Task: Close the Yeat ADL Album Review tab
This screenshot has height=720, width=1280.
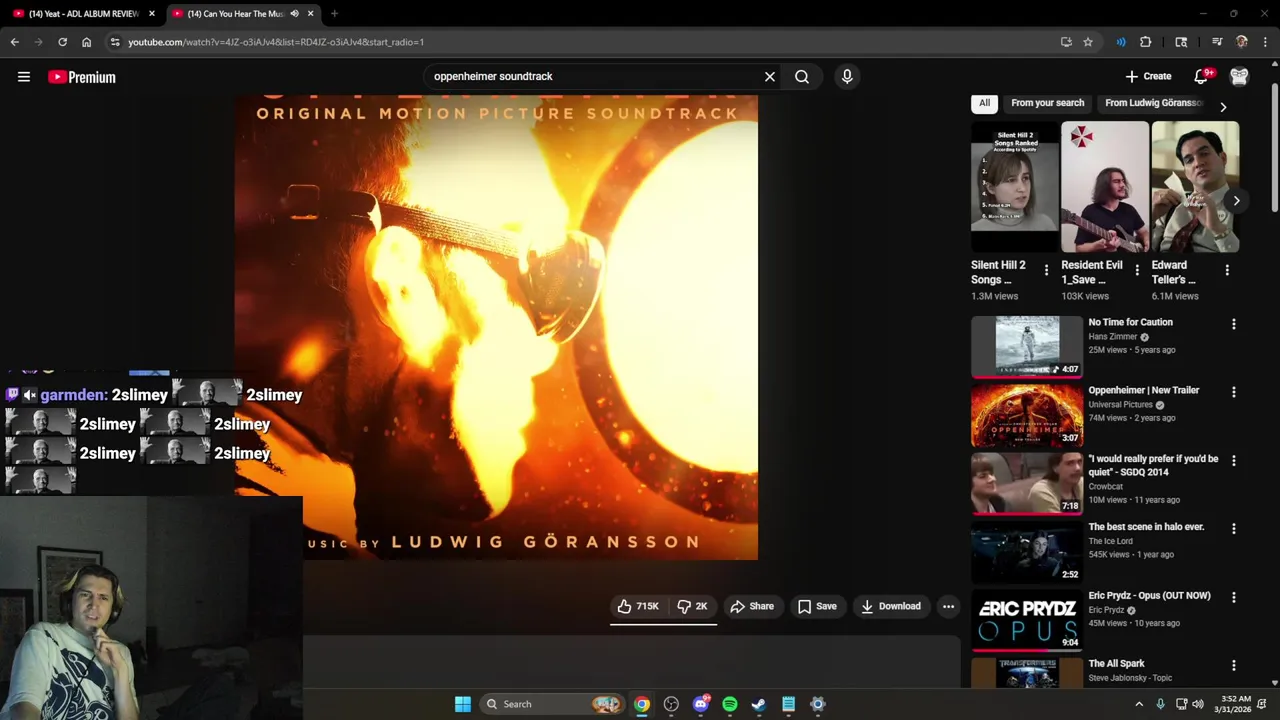Action: [152, 14]
